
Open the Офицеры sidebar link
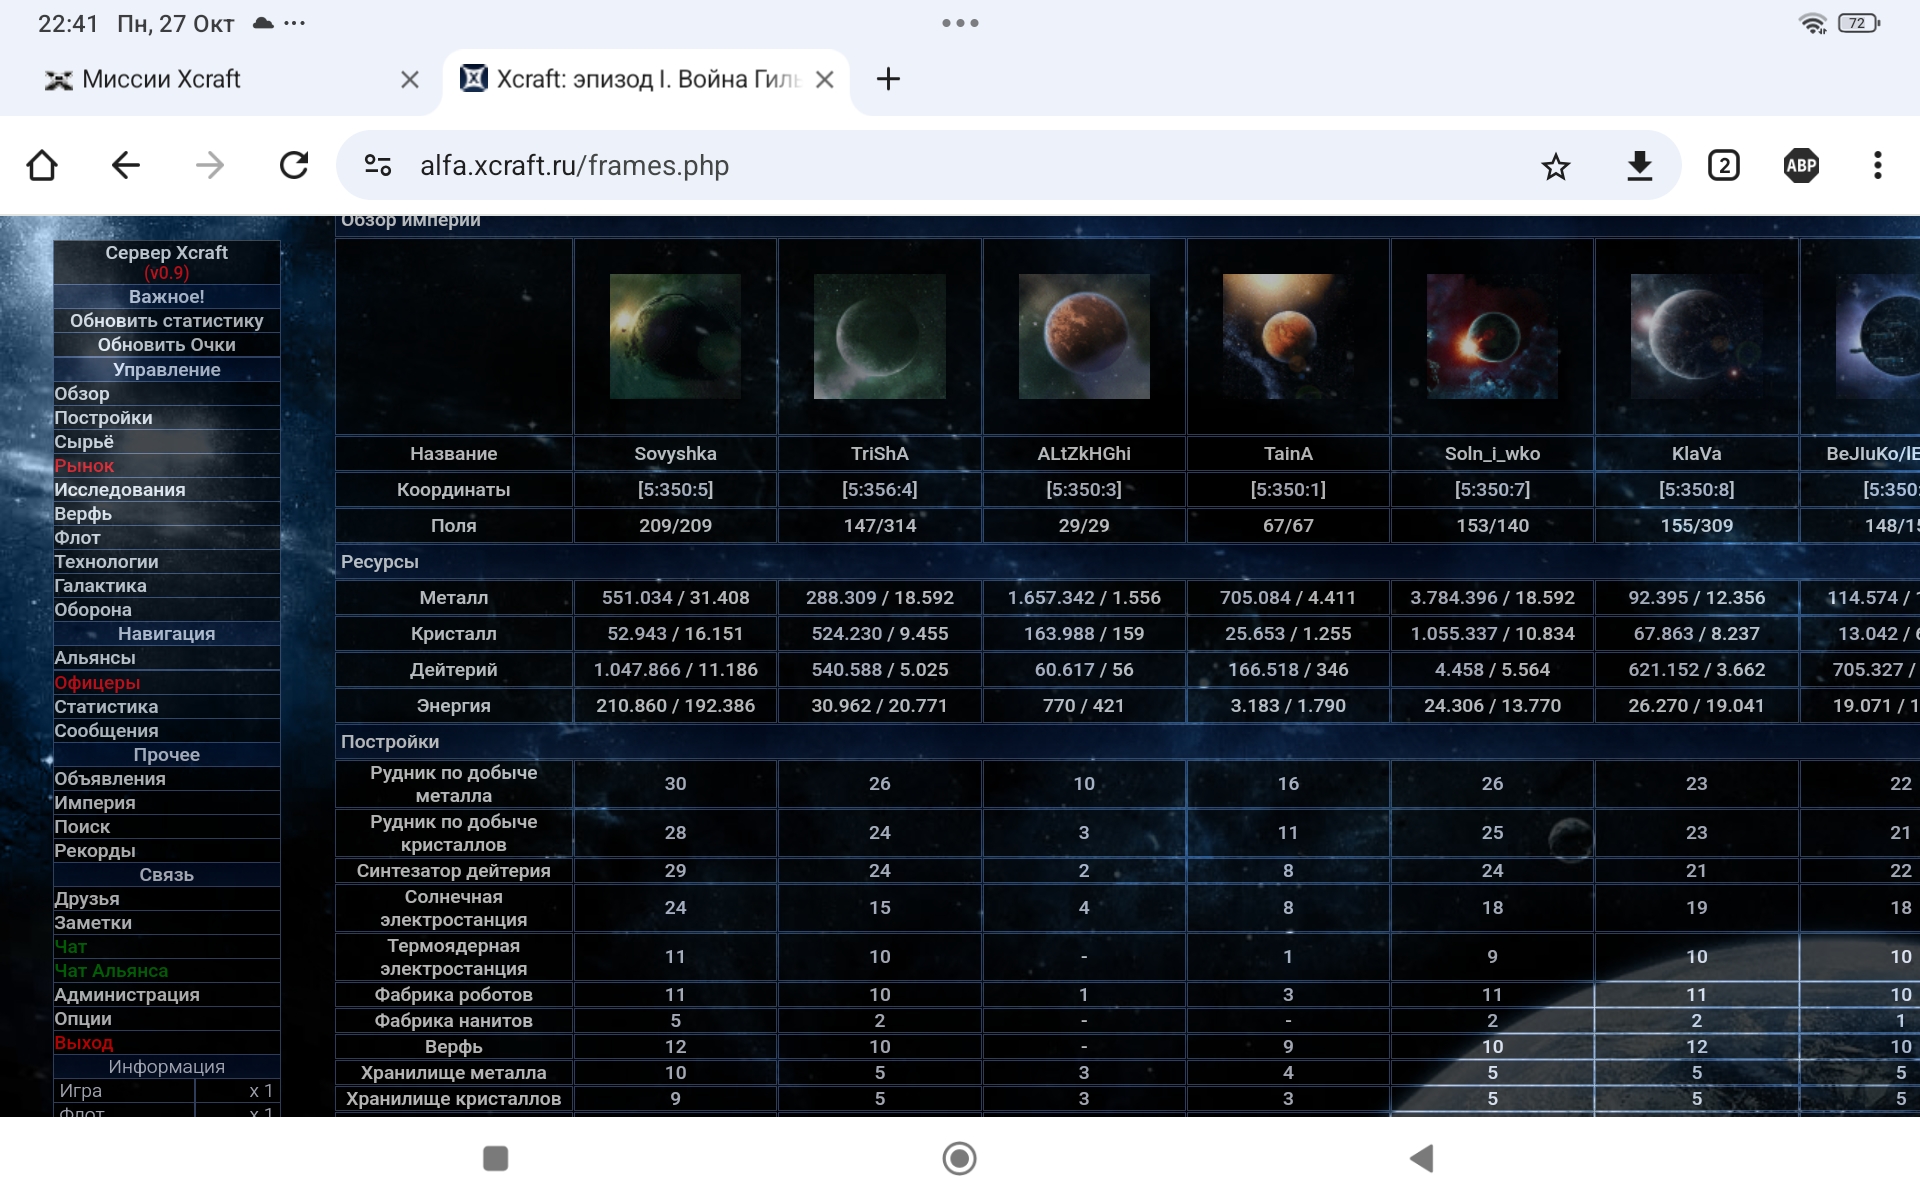(x=97, y=683)
